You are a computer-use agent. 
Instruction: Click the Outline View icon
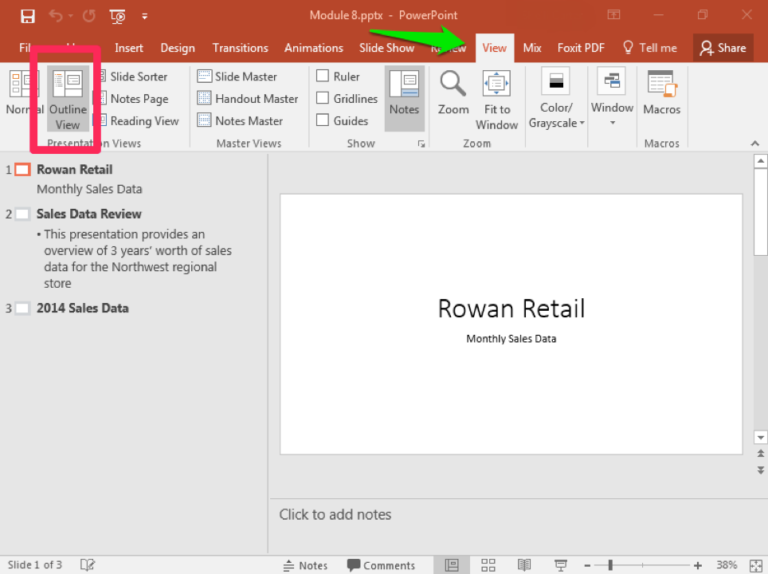[67, 86]
